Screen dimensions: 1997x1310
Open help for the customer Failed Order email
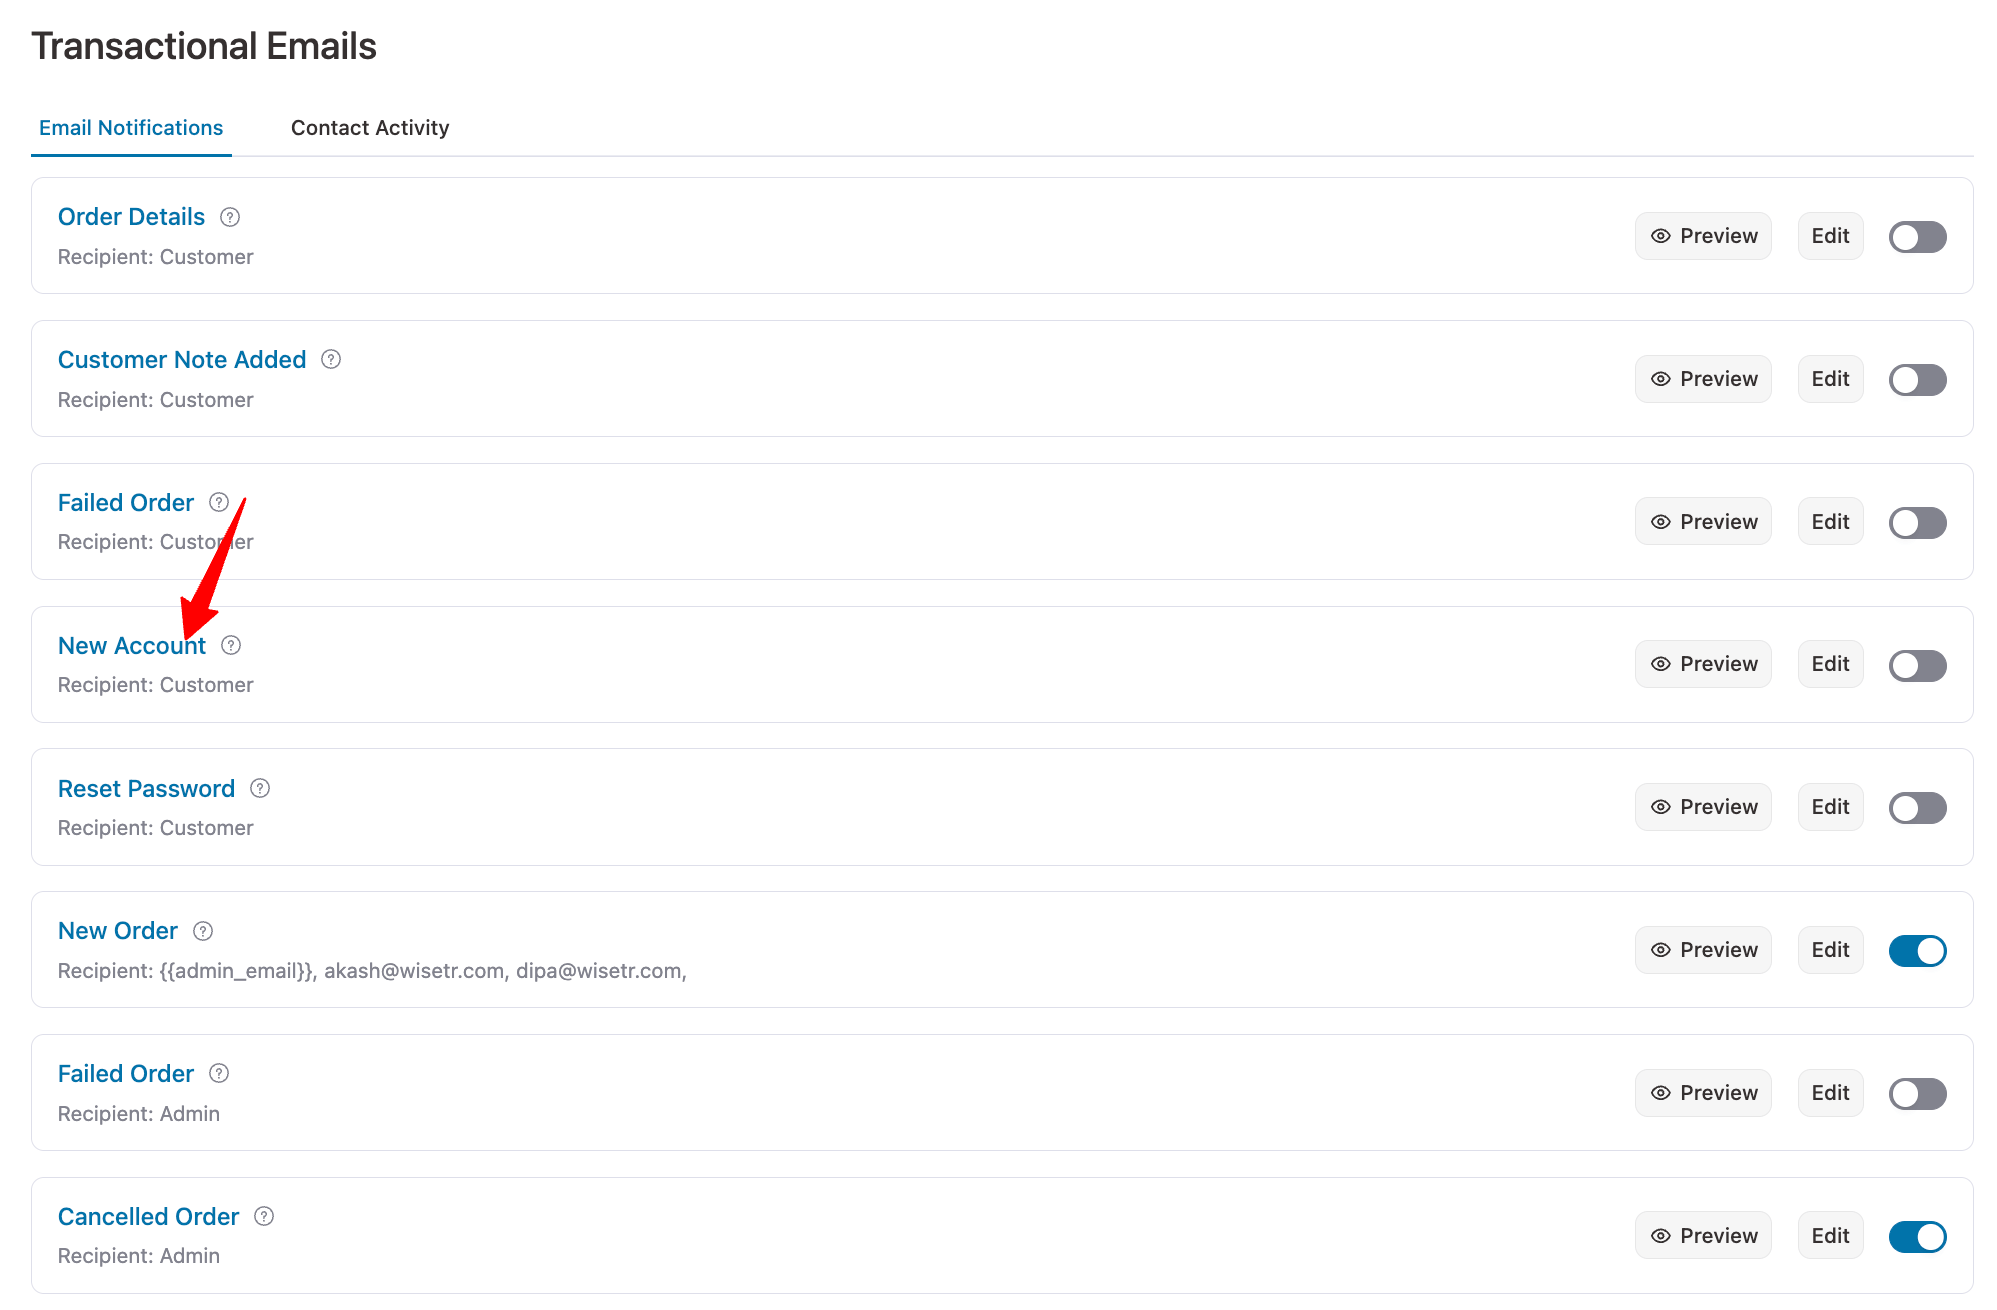click(219, 502)
